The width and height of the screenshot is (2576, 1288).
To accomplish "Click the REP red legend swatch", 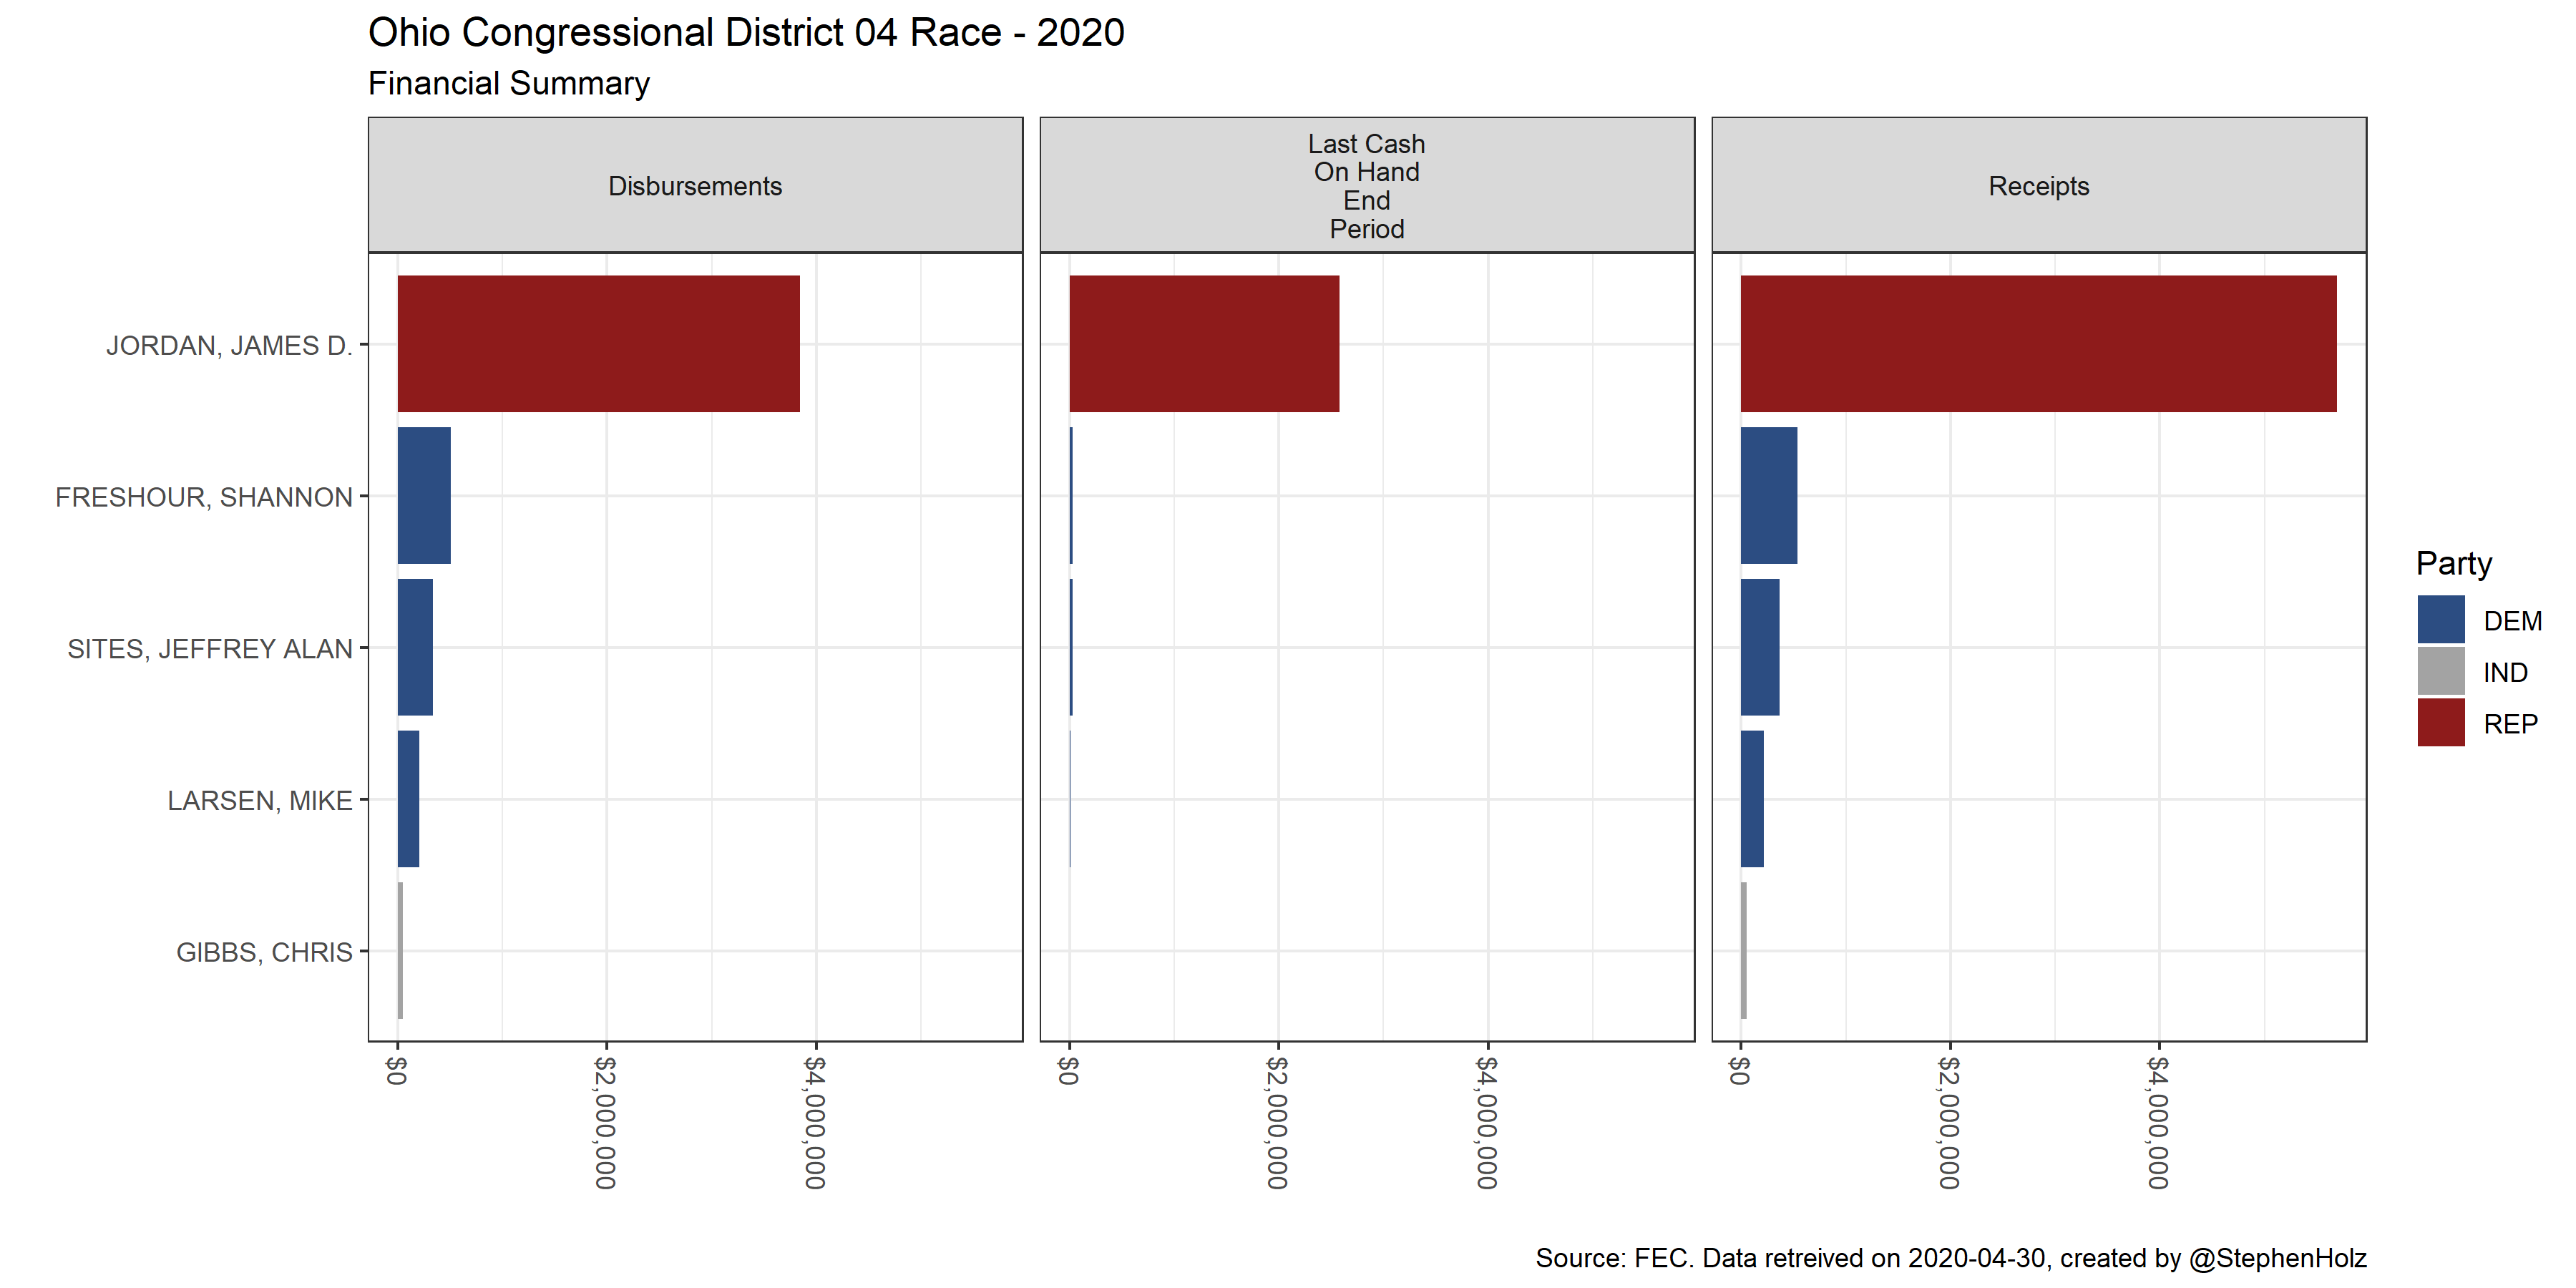I will click(2440, 723).
